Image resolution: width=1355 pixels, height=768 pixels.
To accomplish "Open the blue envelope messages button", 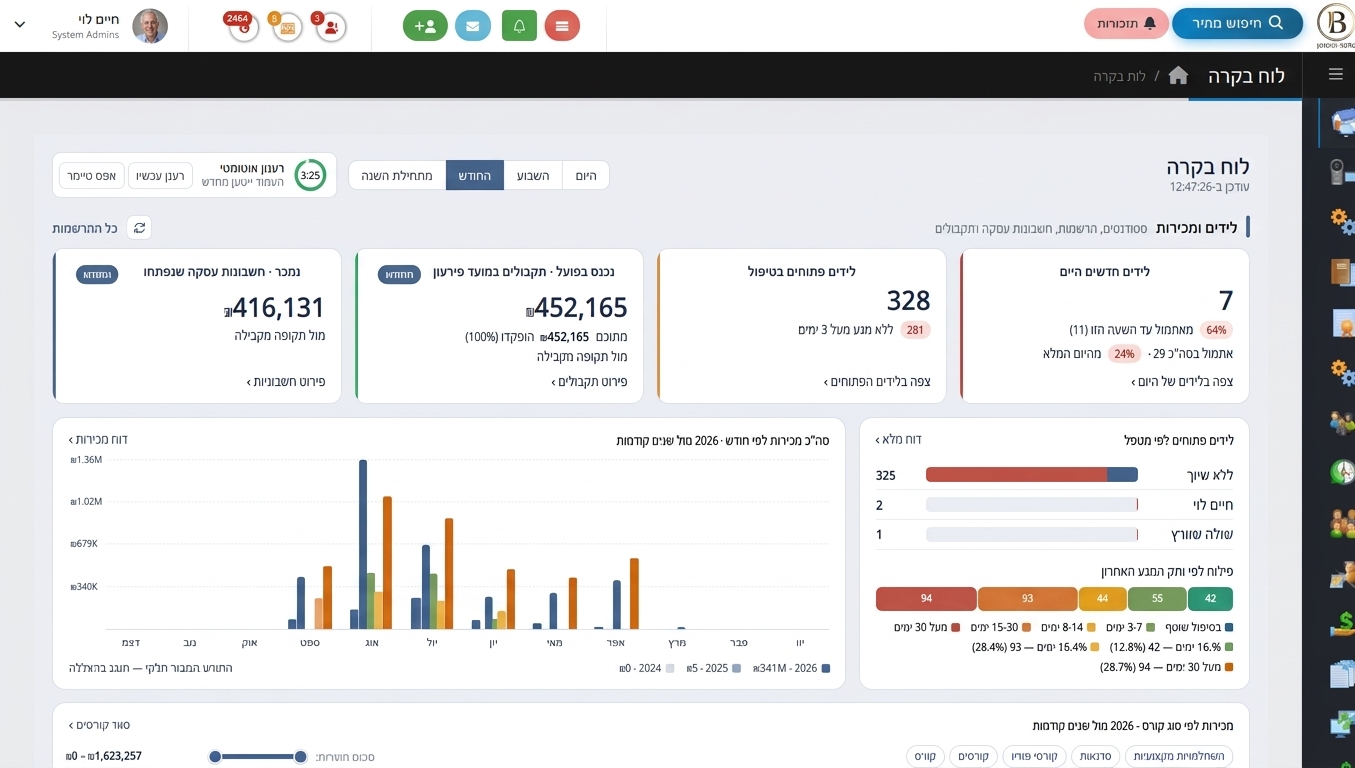I will [473, 25].
